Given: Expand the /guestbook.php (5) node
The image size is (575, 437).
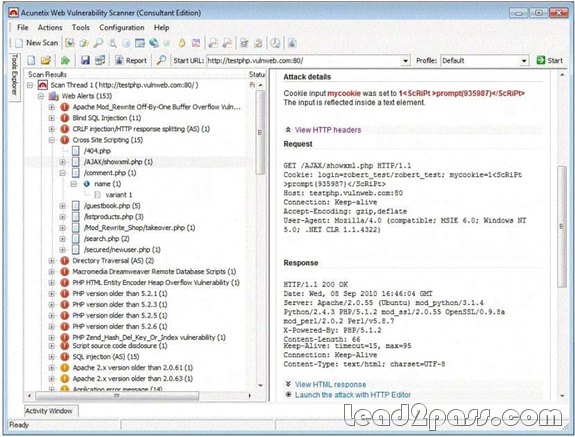Looking at the screenshot, I should (63, 206).
